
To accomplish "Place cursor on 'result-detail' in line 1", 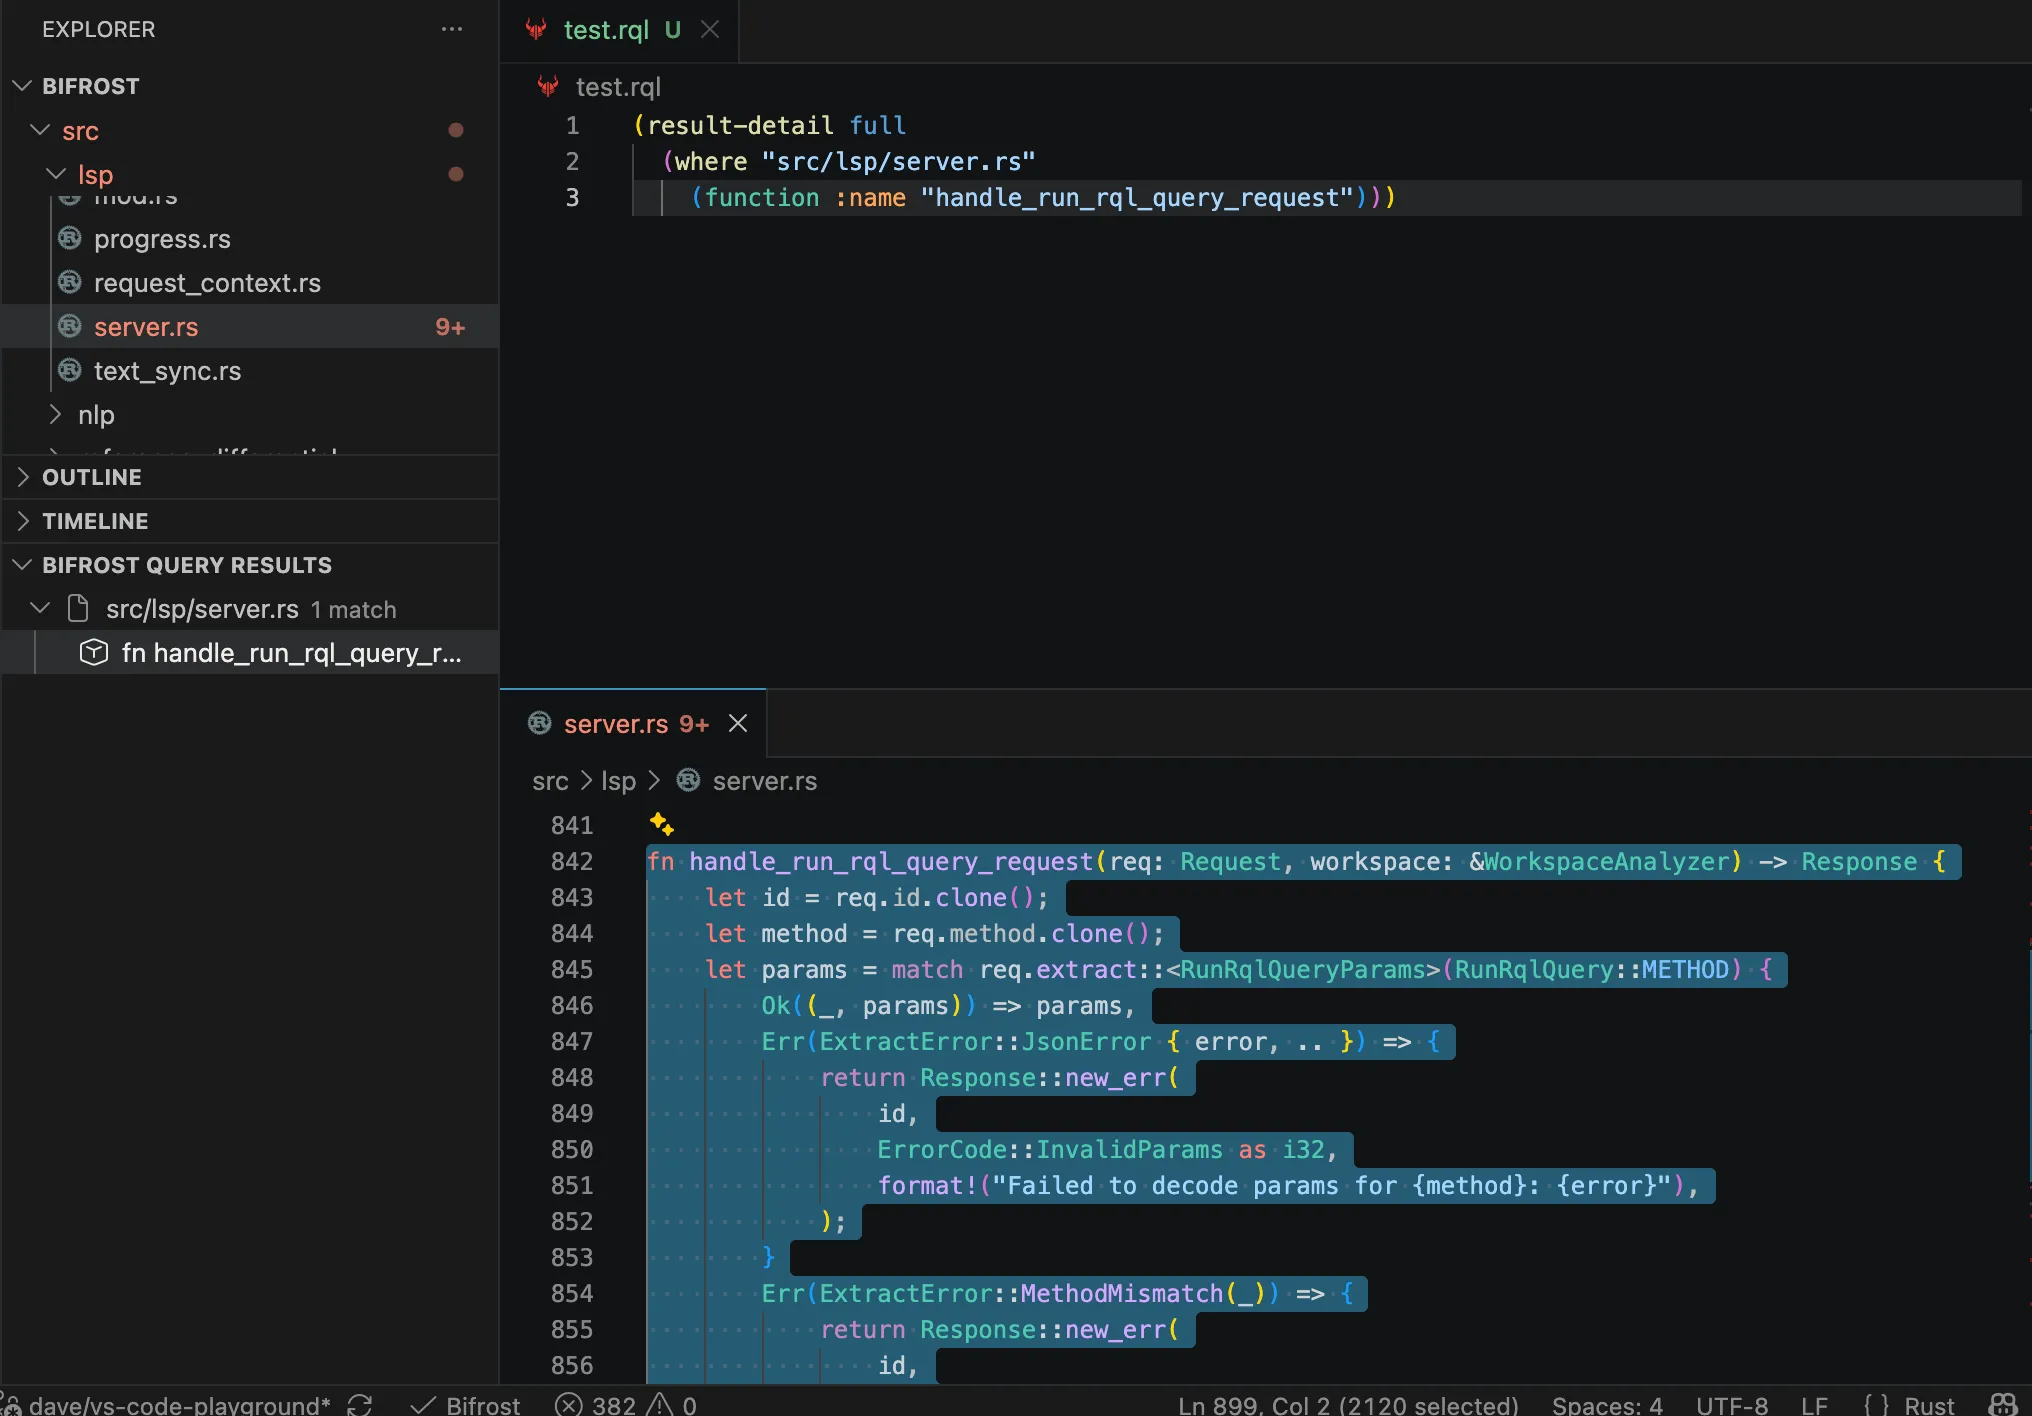I will tap(740, 125).
